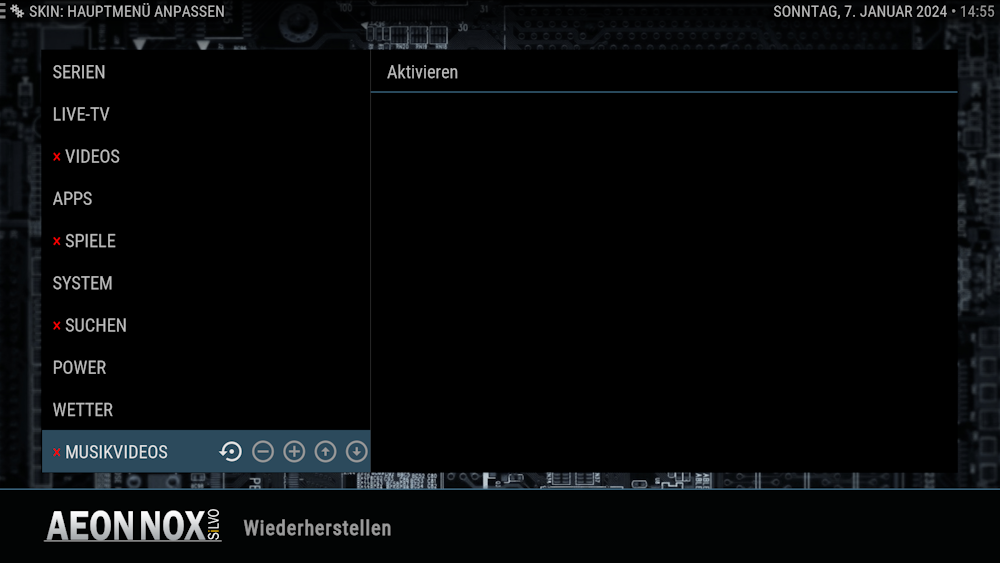Select the LIVE-TV menu entry
Screen dimensions: 1000x563
[x=206, y=114]
